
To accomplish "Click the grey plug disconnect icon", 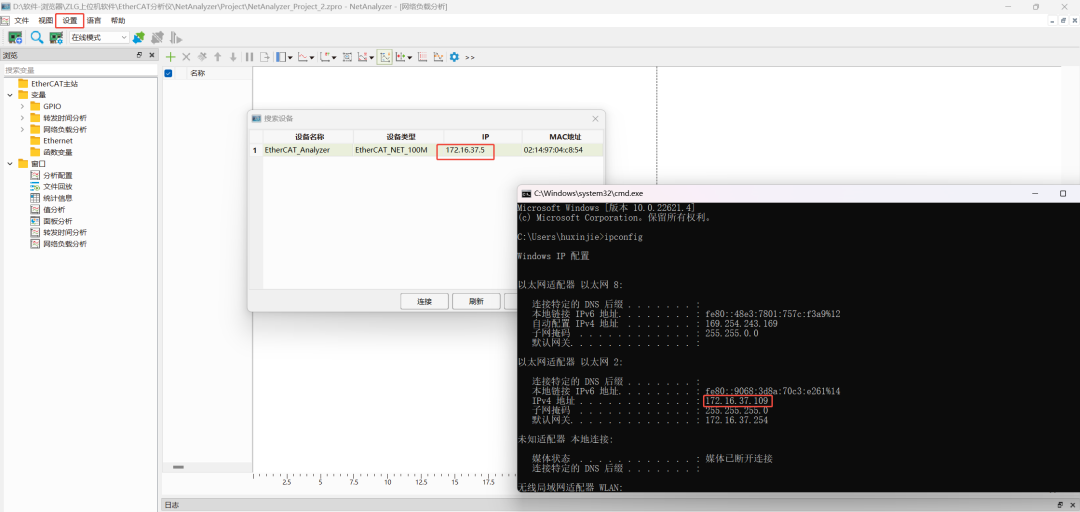I will pos(157,37).
